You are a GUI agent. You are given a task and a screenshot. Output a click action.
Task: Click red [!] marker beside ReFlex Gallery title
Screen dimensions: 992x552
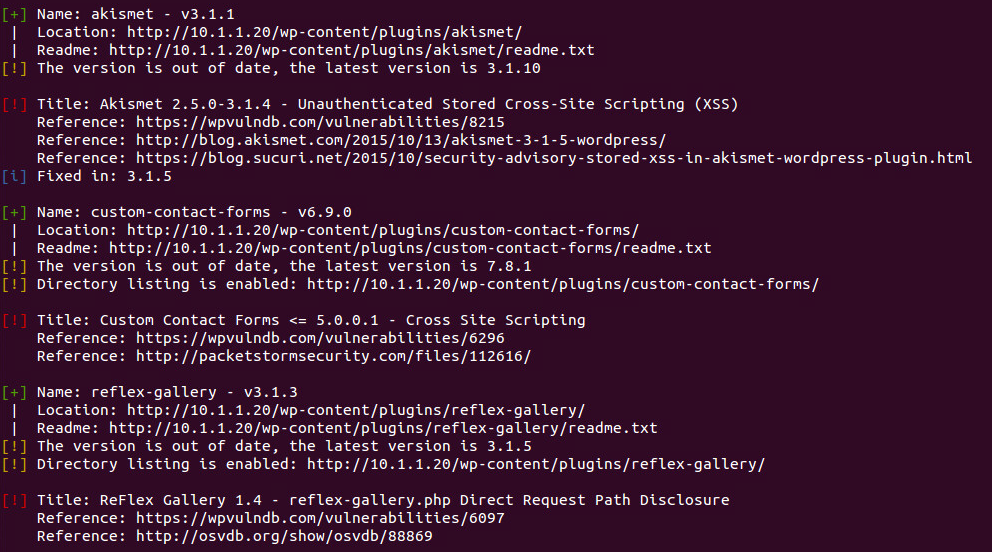tap(14, 501)
